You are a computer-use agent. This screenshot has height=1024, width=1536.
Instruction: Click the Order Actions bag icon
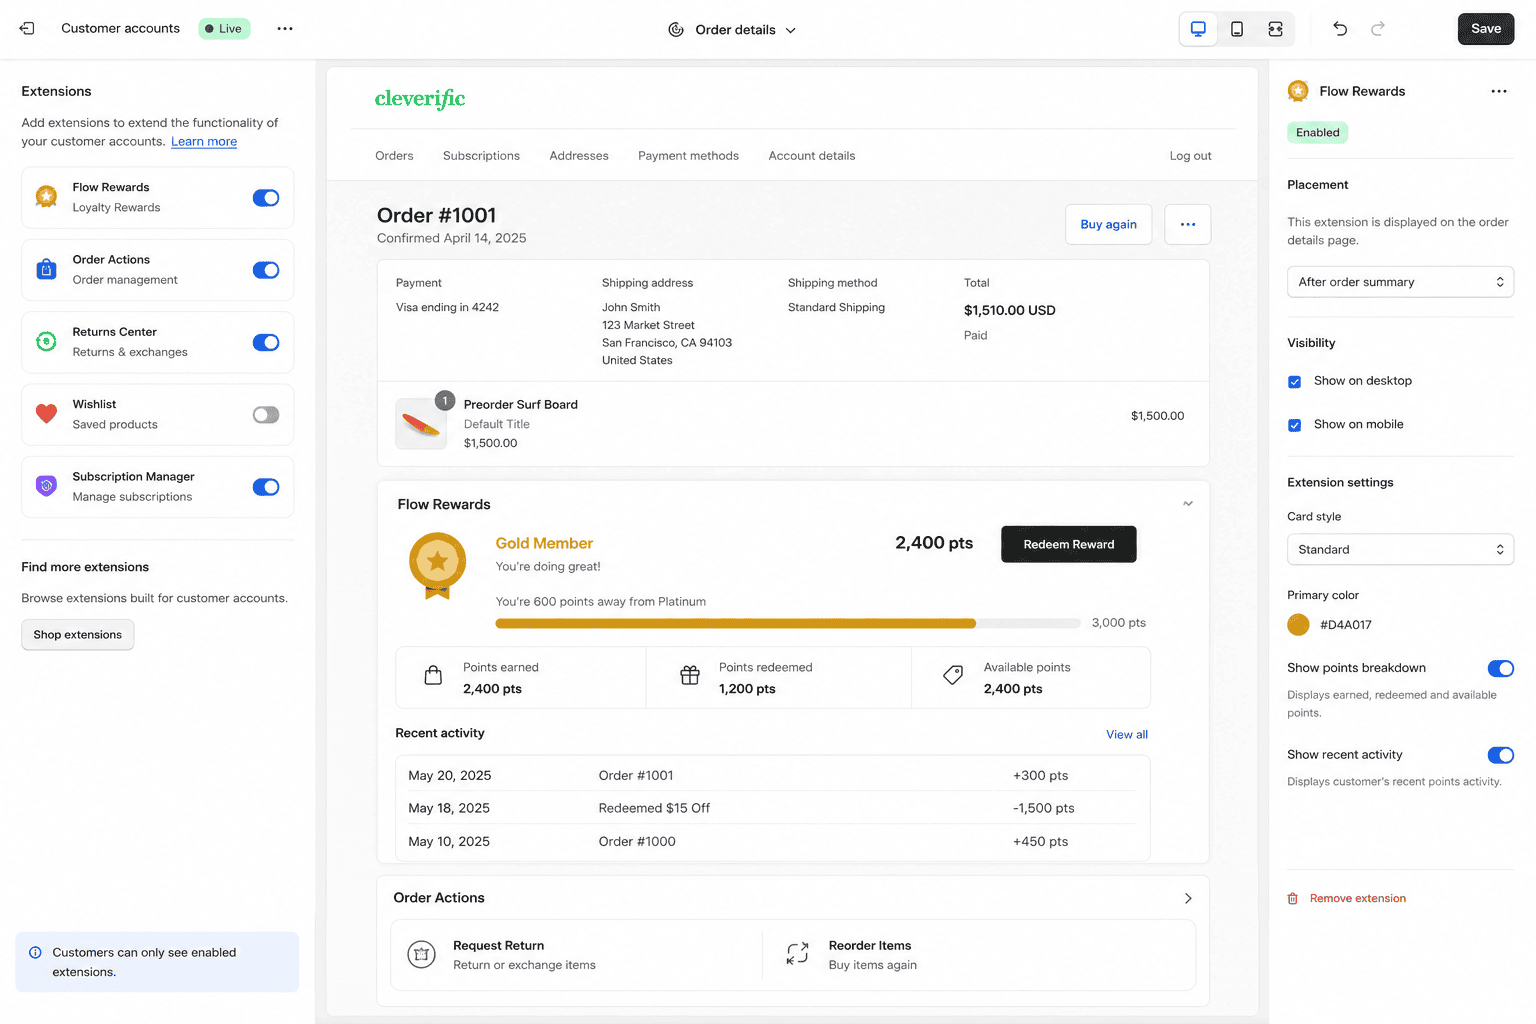click(x=46, y=269)
